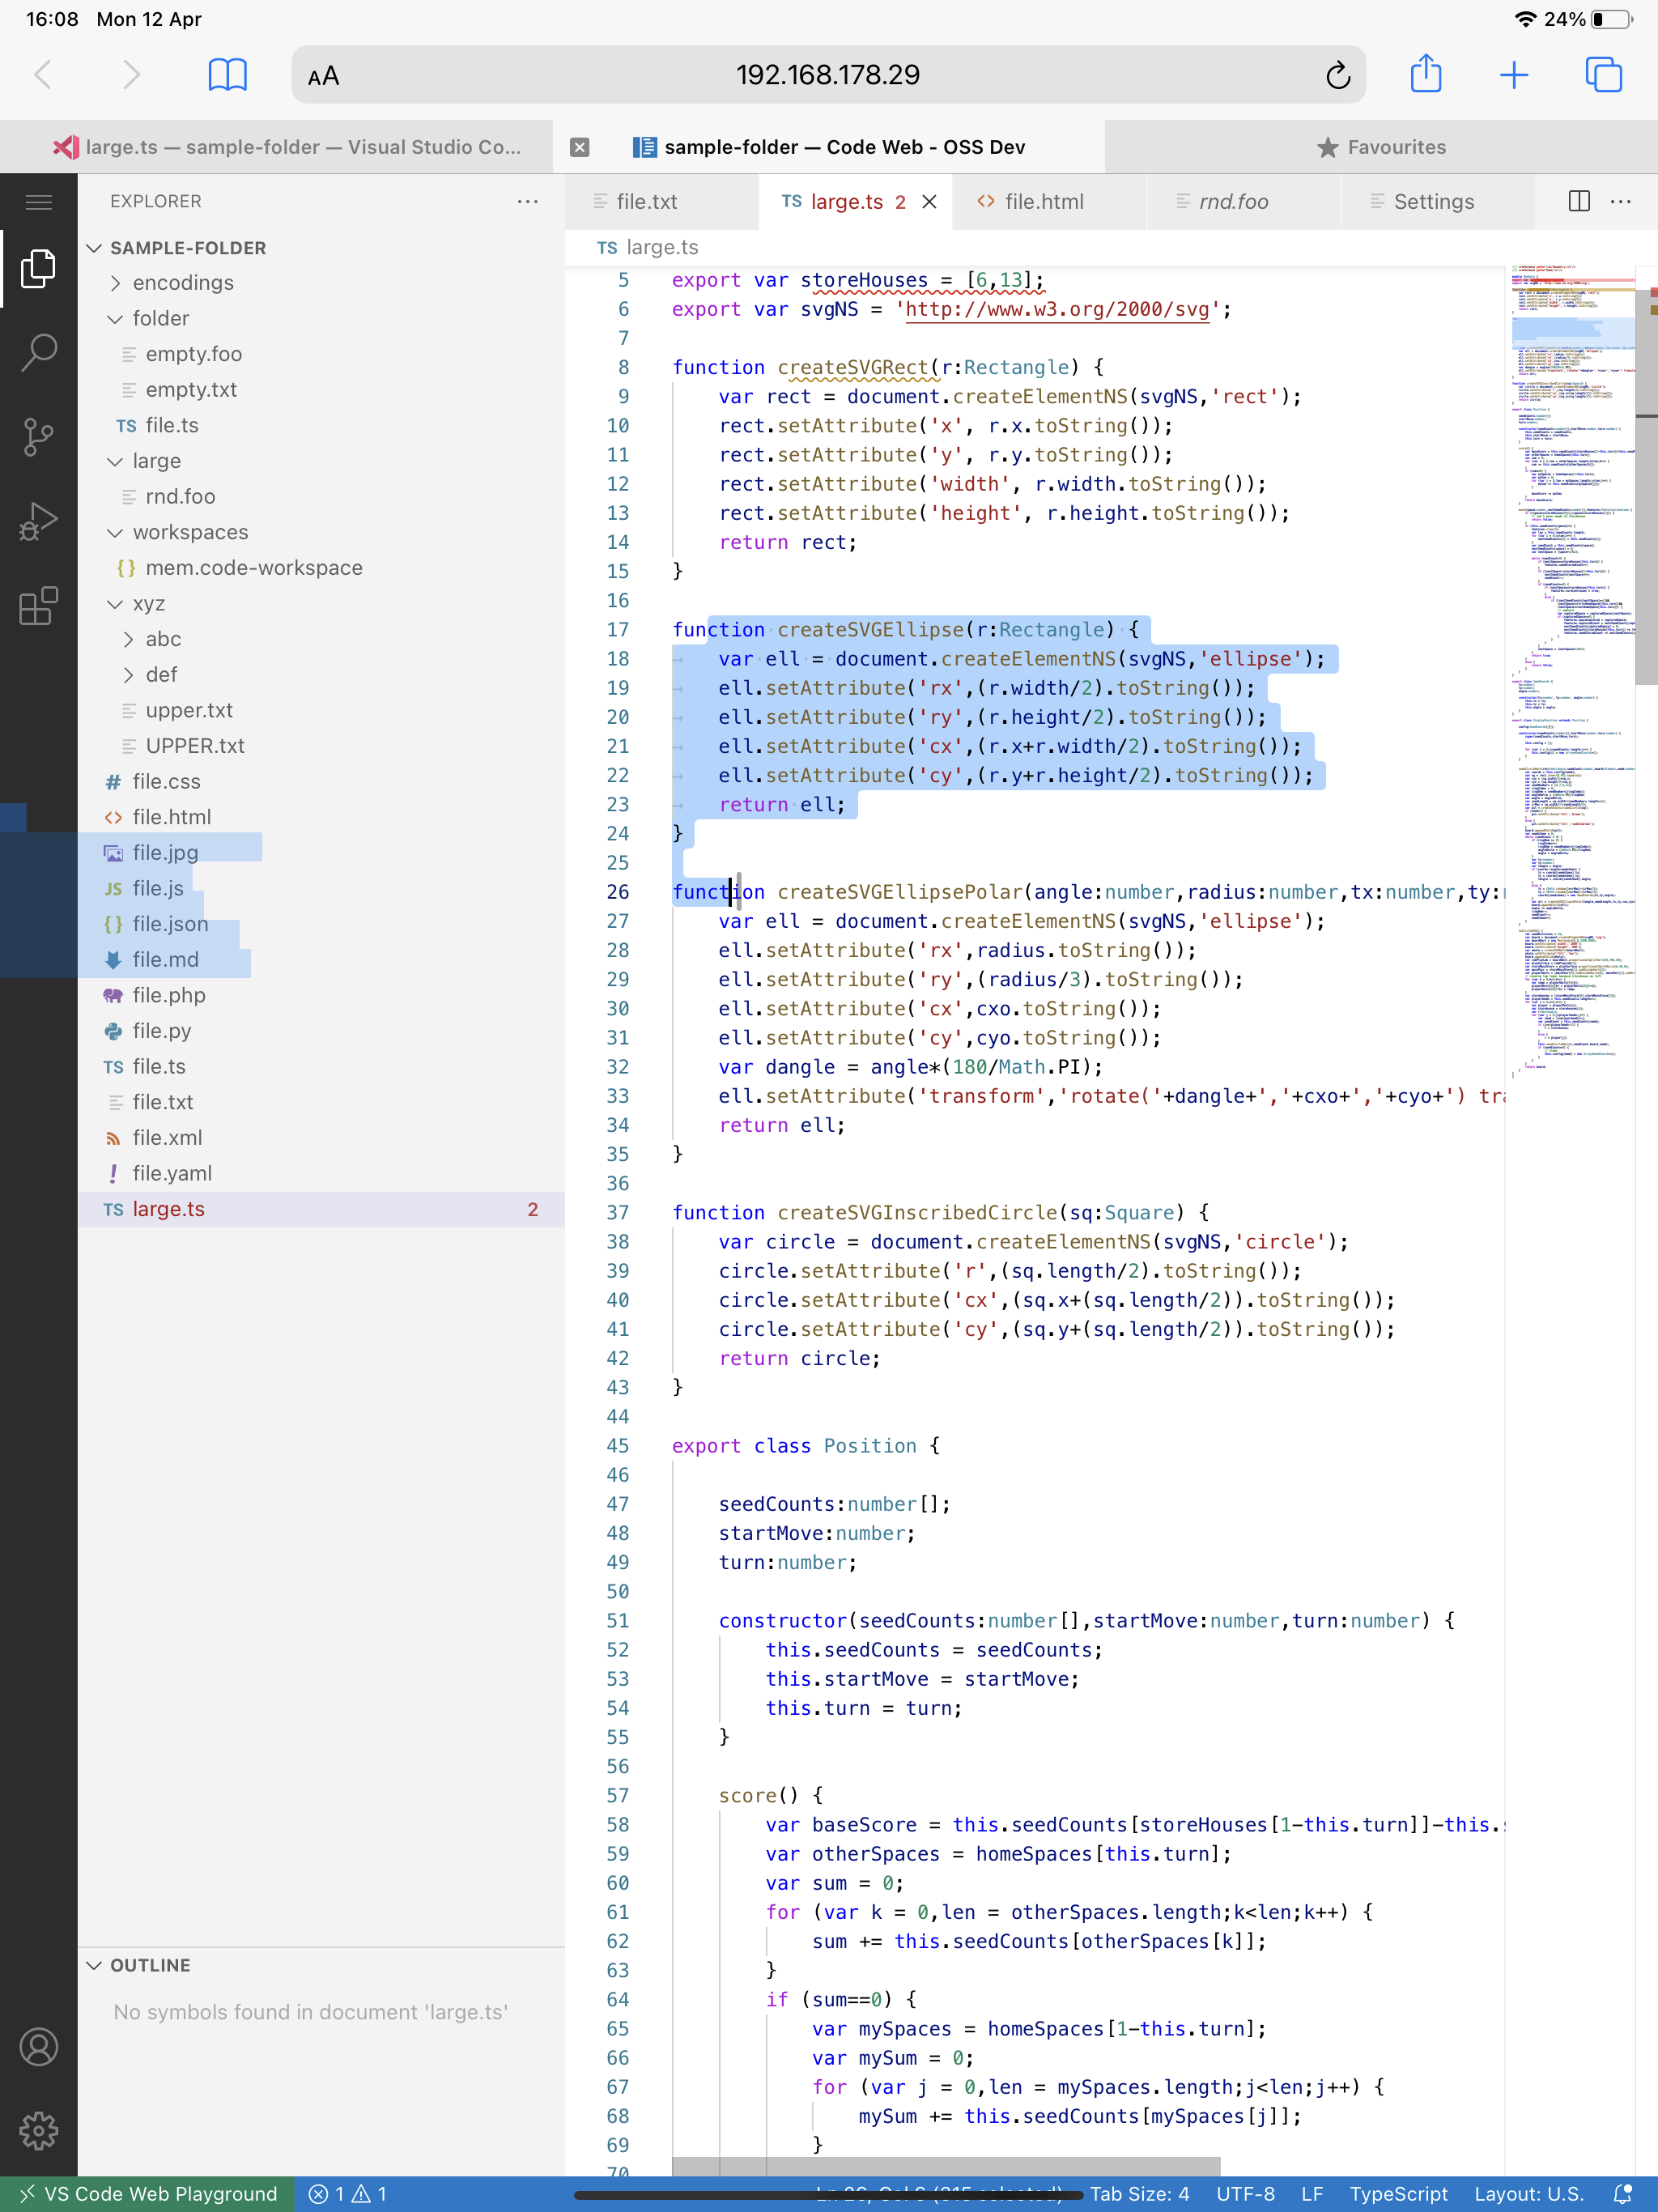Change language mode via TypeScript status item
Image resolution: width=1658 pixels, height=2212 pixels.
1397,2193
